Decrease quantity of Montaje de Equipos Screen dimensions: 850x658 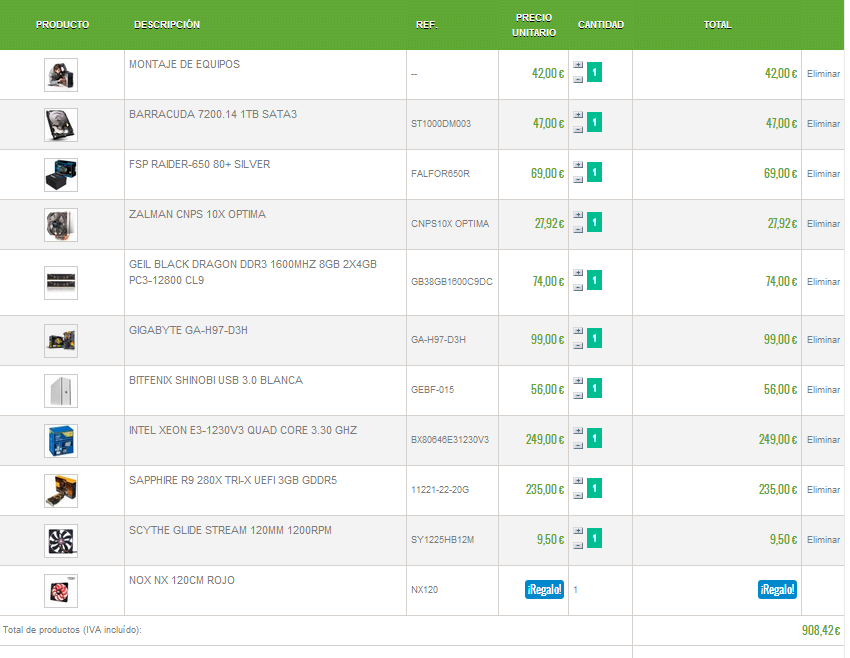578,80
